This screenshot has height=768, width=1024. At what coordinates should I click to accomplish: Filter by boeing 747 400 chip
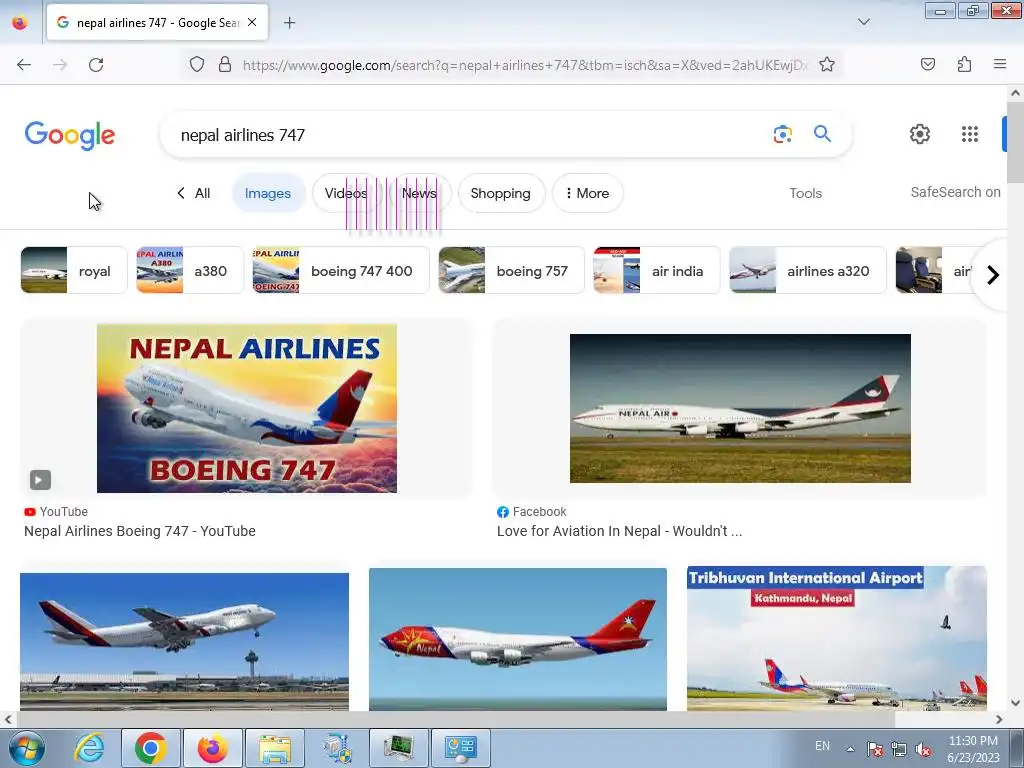point(341,270)
